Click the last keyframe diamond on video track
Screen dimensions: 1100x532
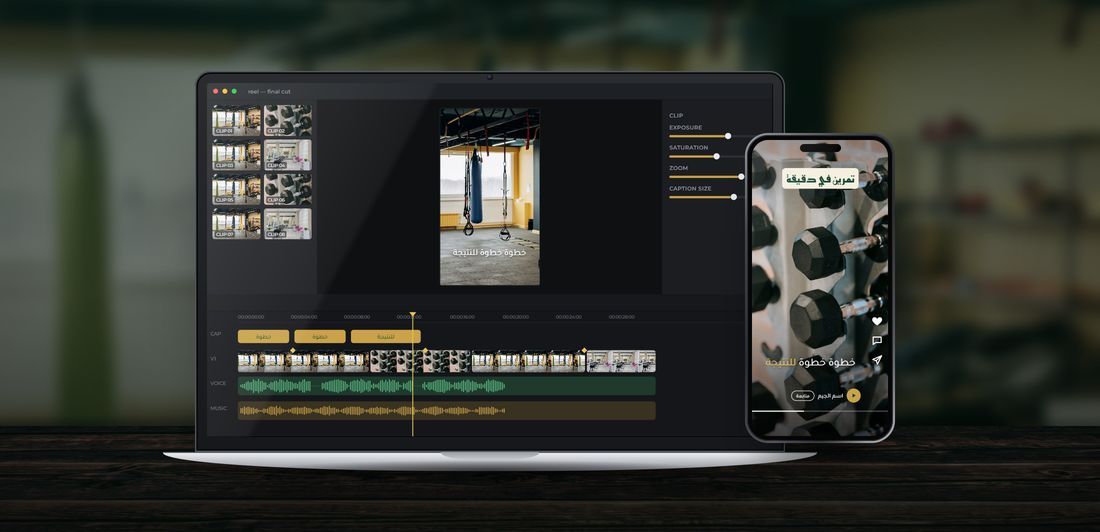click(x=584, y=350)
